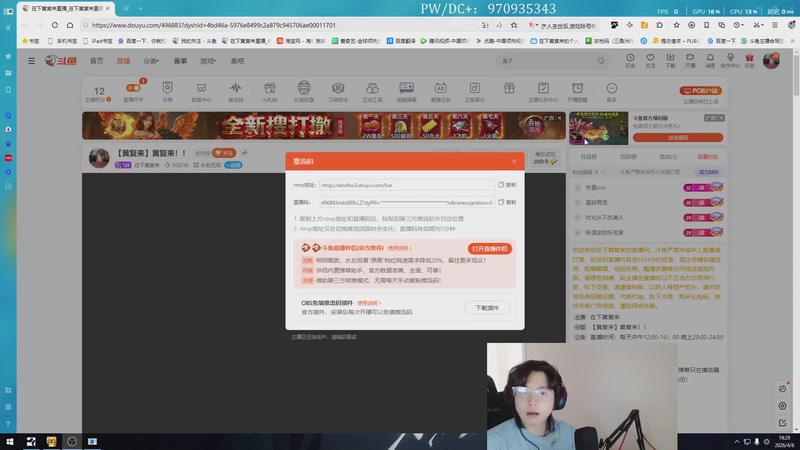Open the 星海任务 AD task icon
This screenshot has width=800, height=450.
(440, 92)
